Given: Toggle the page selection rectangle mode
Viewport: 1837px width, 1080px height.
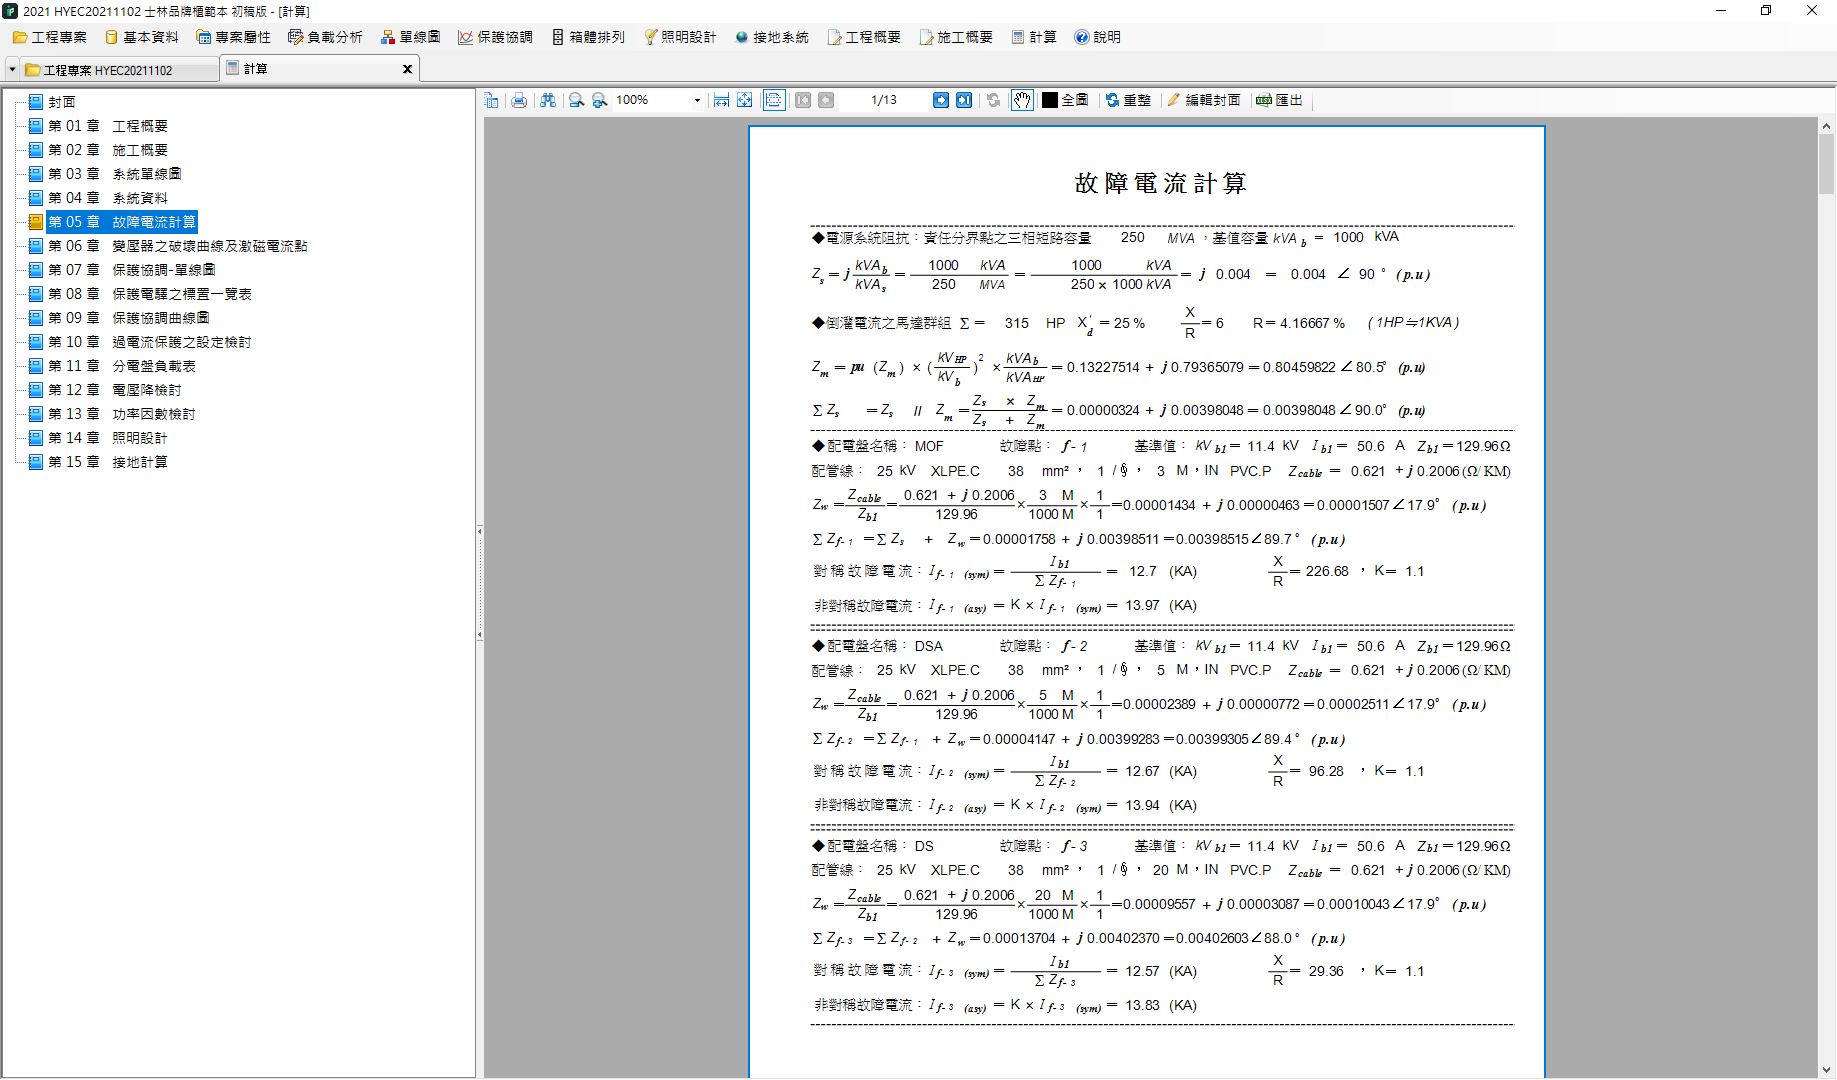Looking at the screenshot, I should coord(773,100).
